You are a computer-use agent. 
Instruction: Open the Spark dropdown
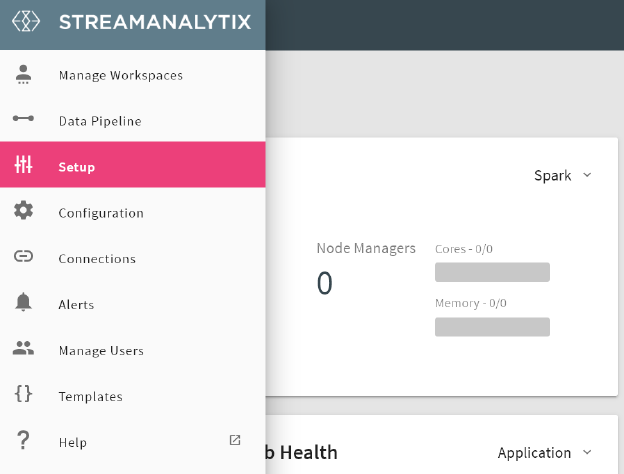(x=563, y=176)
